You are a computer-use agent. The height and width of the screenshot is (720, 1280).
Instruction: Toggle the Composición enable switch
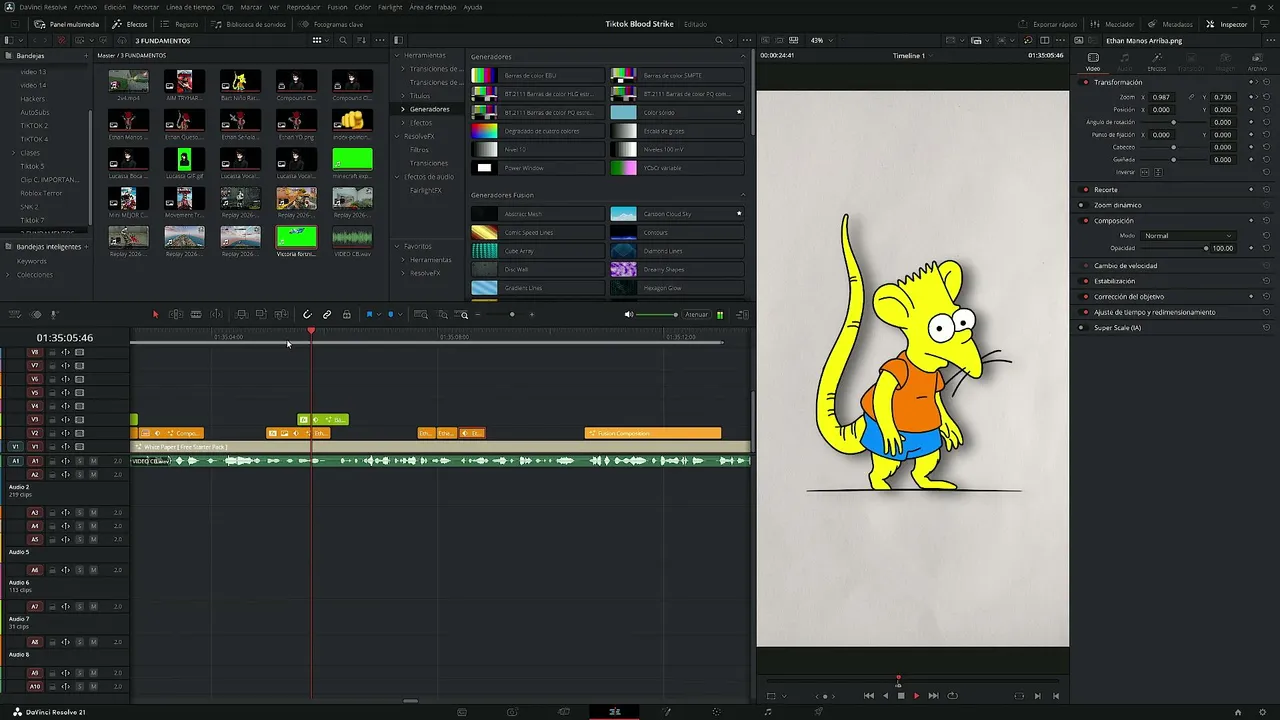click(x=1085, y=220)
